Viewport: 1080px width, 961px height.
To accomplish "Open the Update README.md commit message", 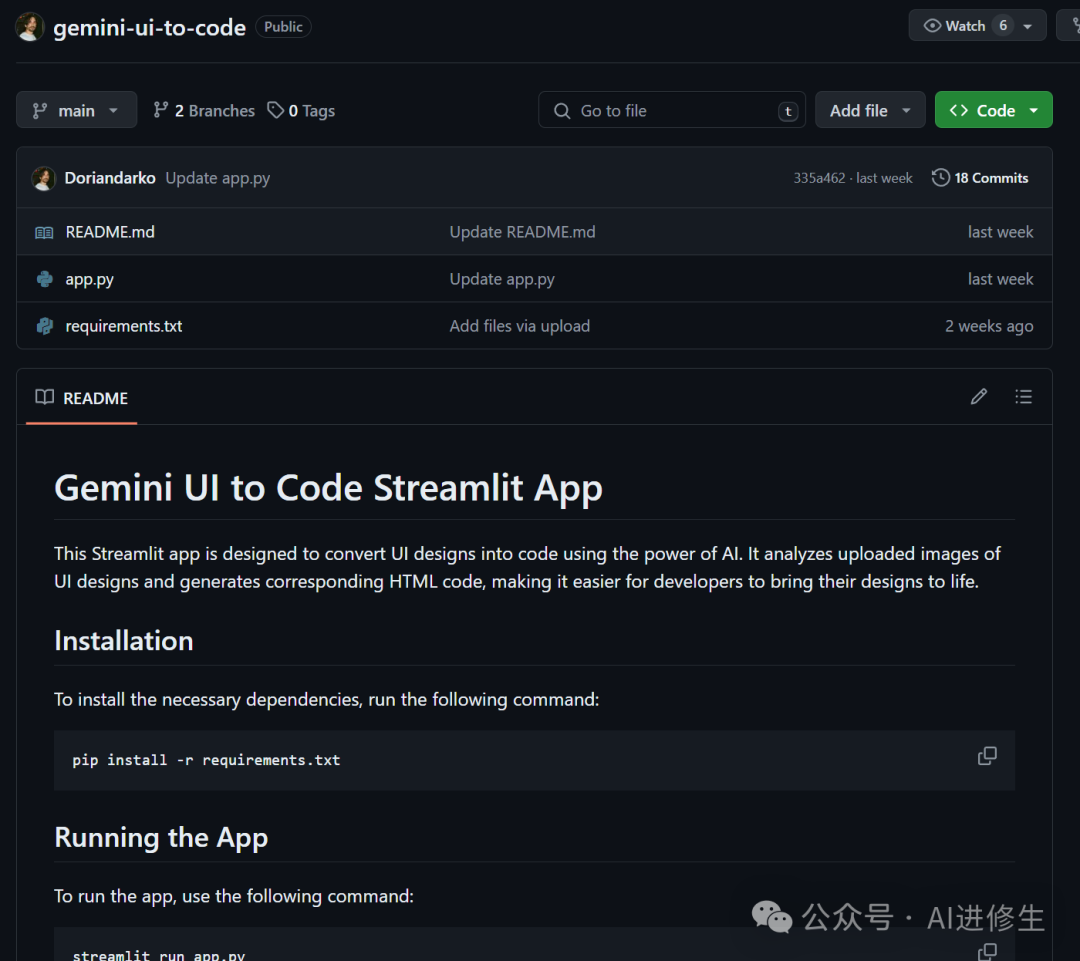I will (522, 232).
